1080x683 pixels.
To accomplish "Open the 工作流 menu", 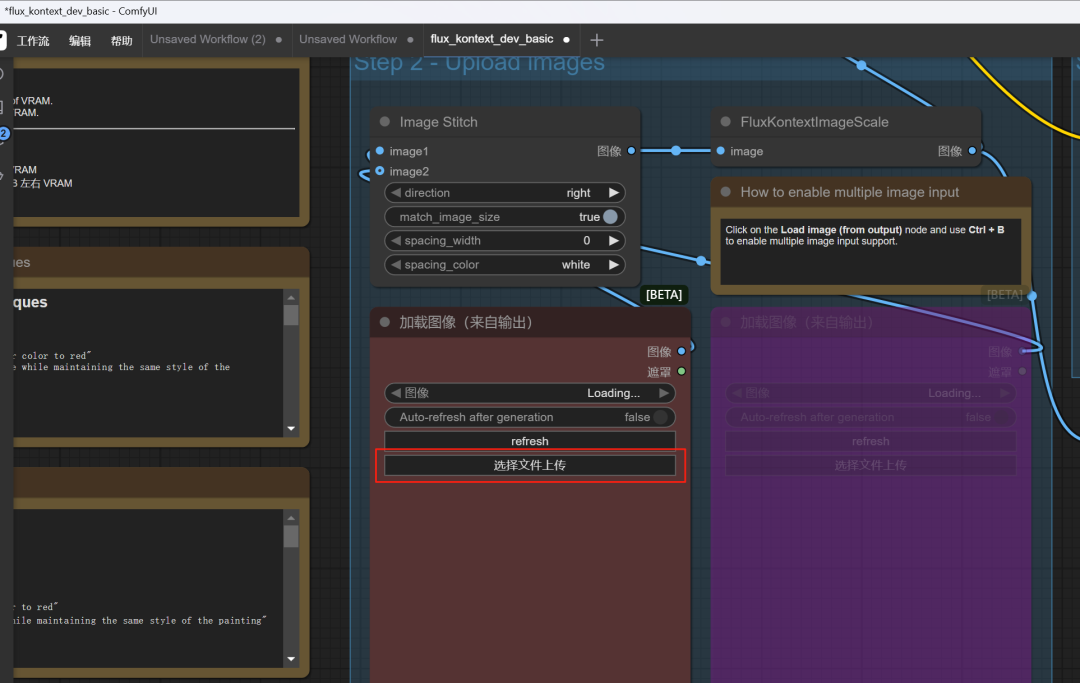I will (x=33, y=41).
